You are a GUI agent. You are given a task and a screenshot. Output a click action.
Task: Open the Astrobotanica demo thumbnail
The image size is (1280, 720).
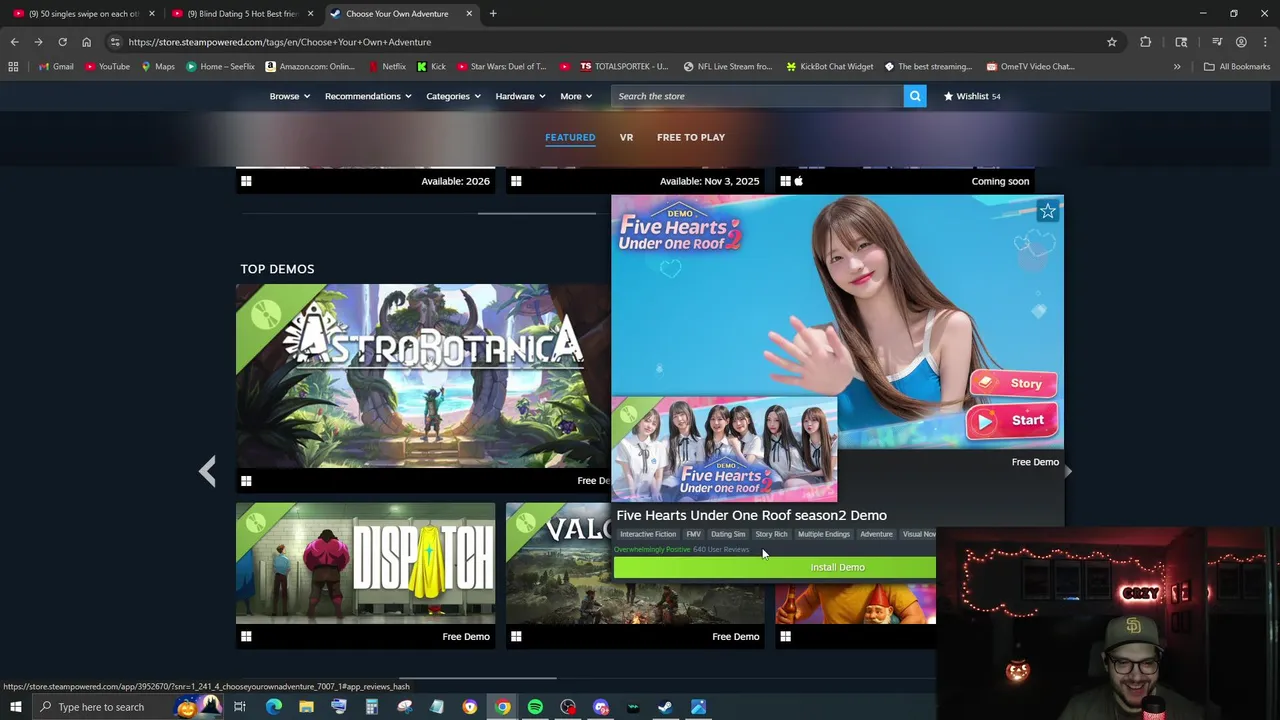(x=423, y=376)
